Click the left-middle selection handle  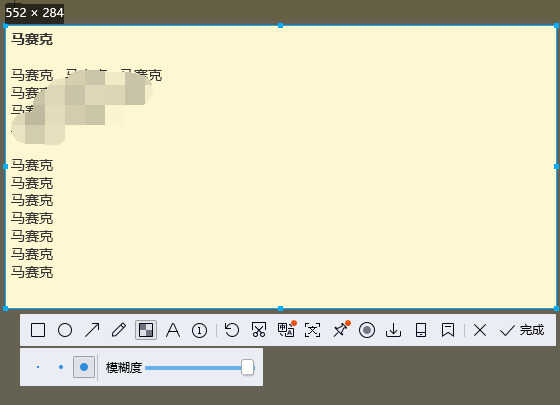coord(5,167)
